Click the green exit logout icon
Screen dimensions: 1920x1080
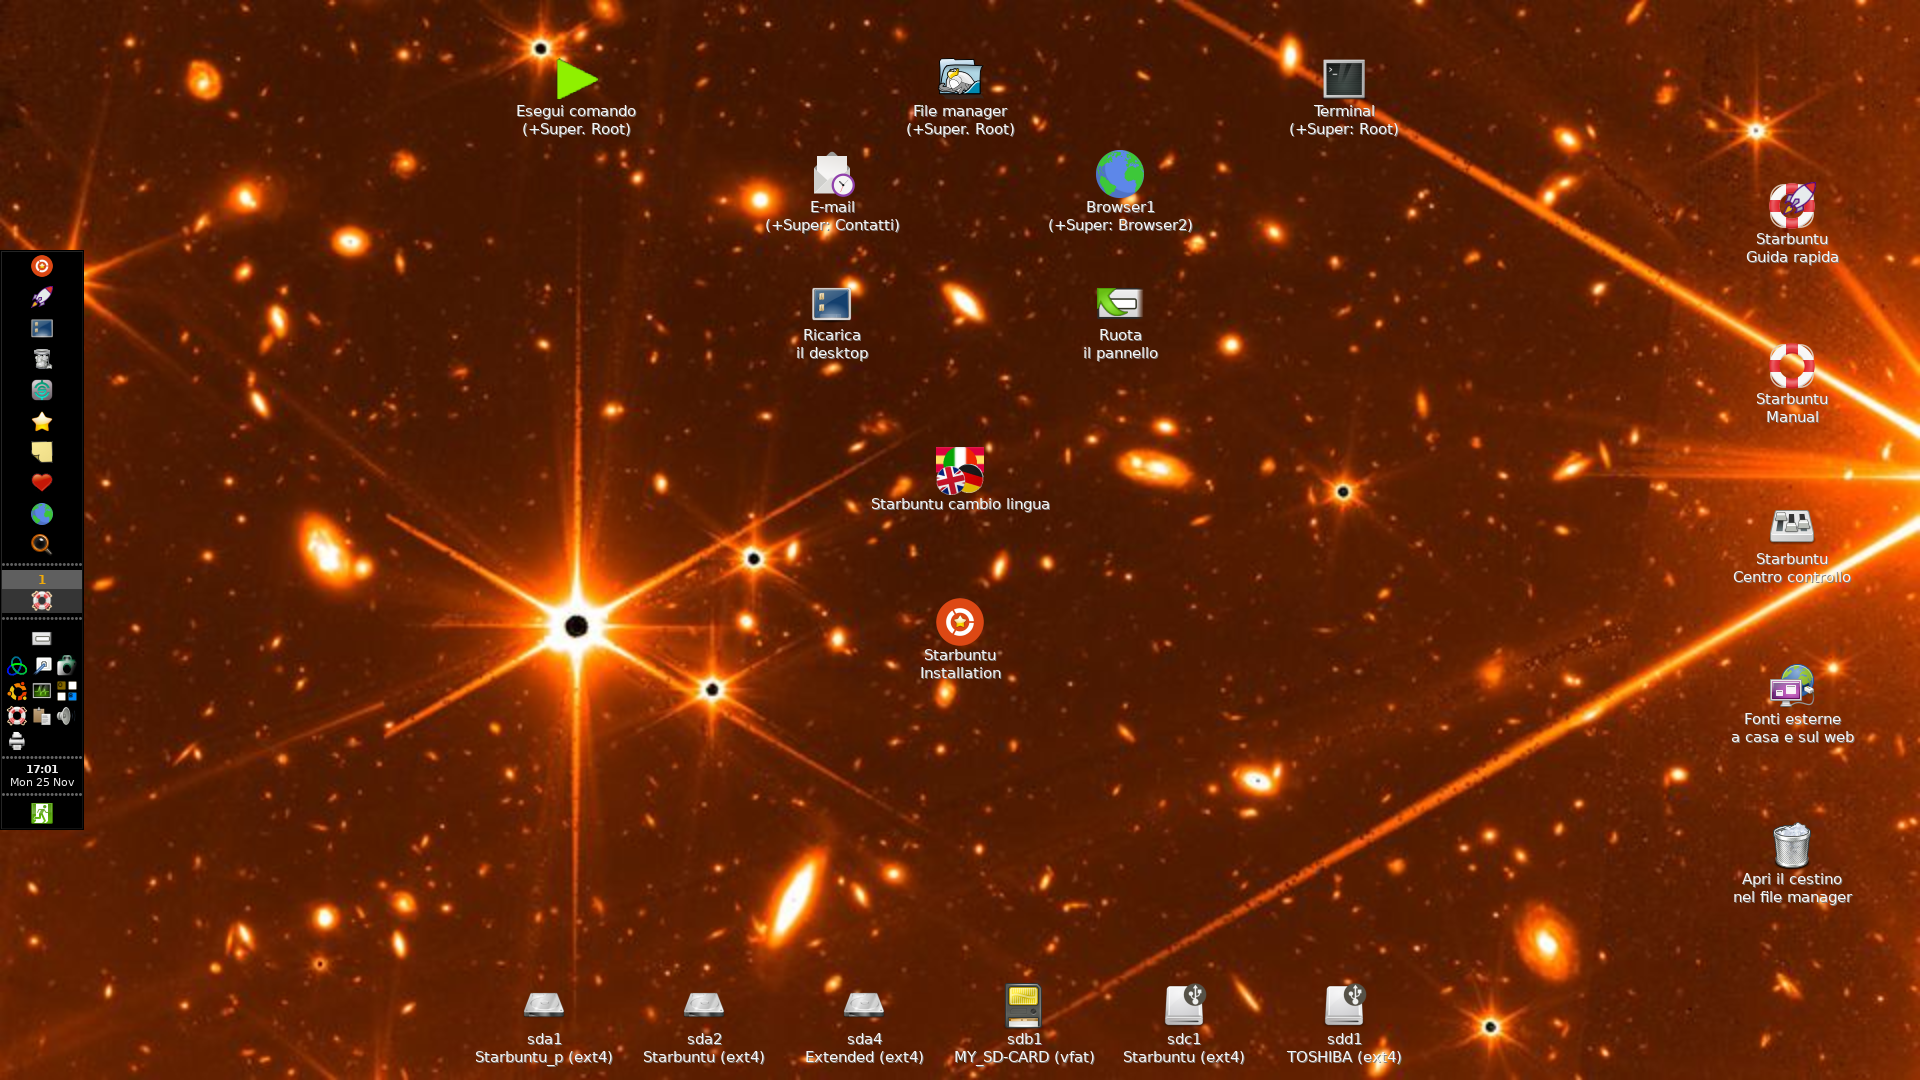tap(42, 813)
